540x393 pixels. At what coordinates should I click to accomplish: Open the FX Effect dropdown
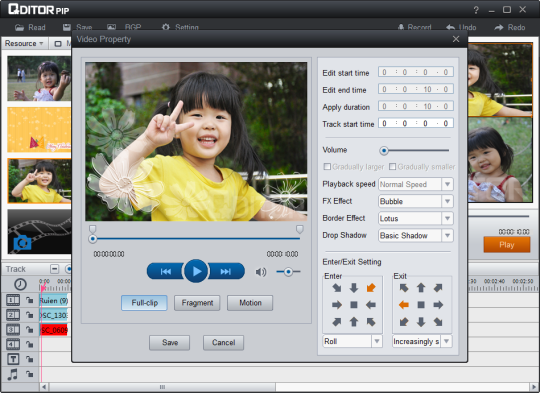coord(447,201)
